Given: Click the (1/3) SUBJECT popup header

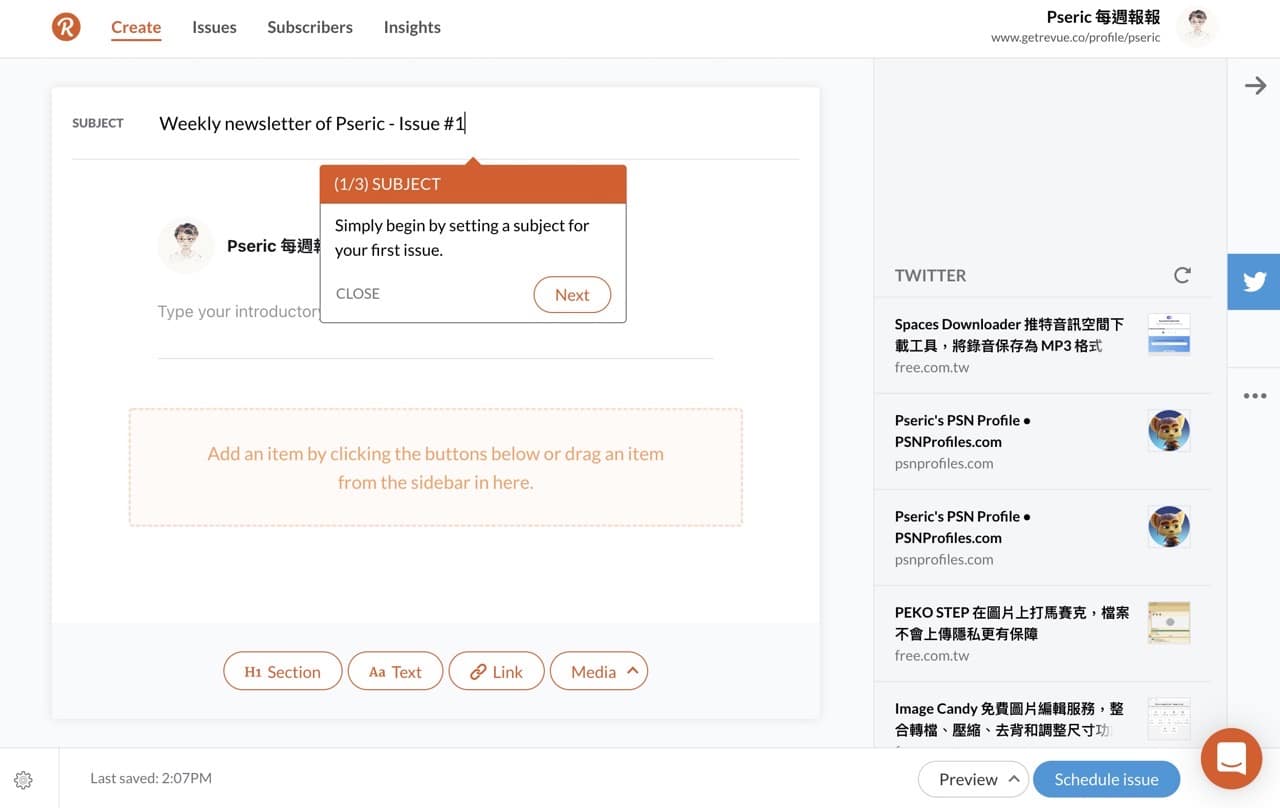Looking at the screenshot, I should coord(473,184).
